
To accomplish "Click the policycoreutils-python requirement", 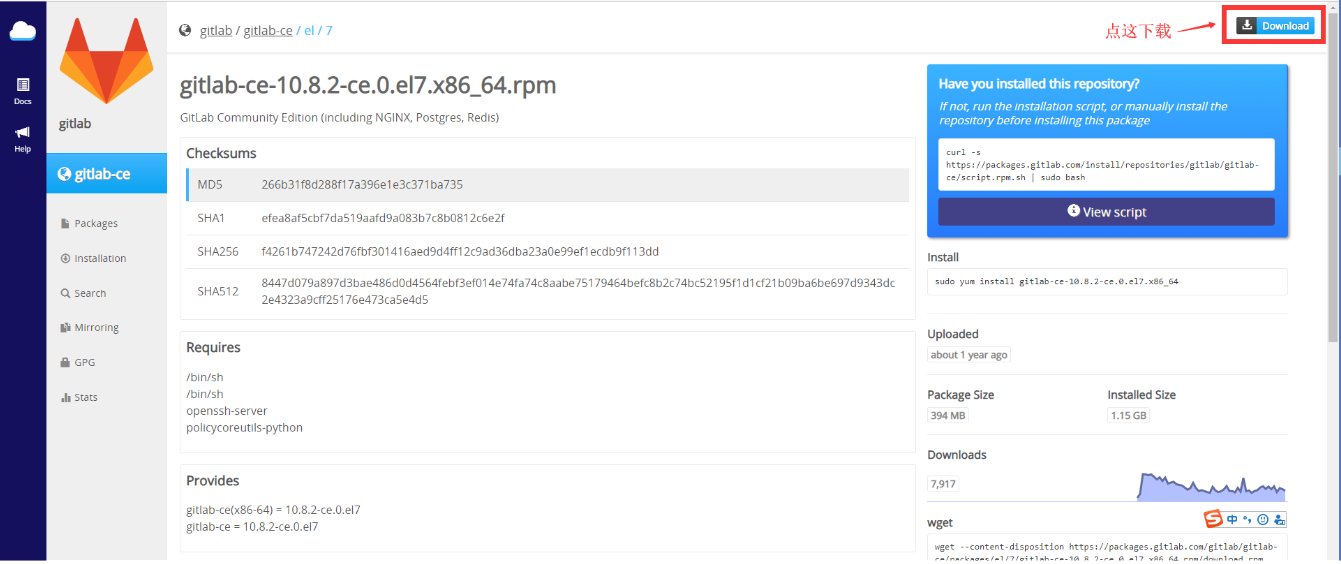I will (244, 428).
